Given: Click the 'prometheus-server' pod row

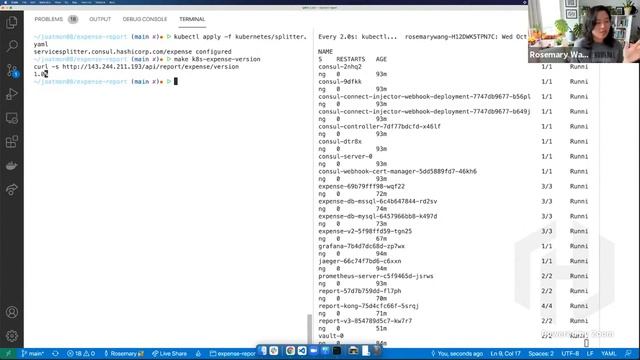Looking at the screenshot, I should click(376, 276).
